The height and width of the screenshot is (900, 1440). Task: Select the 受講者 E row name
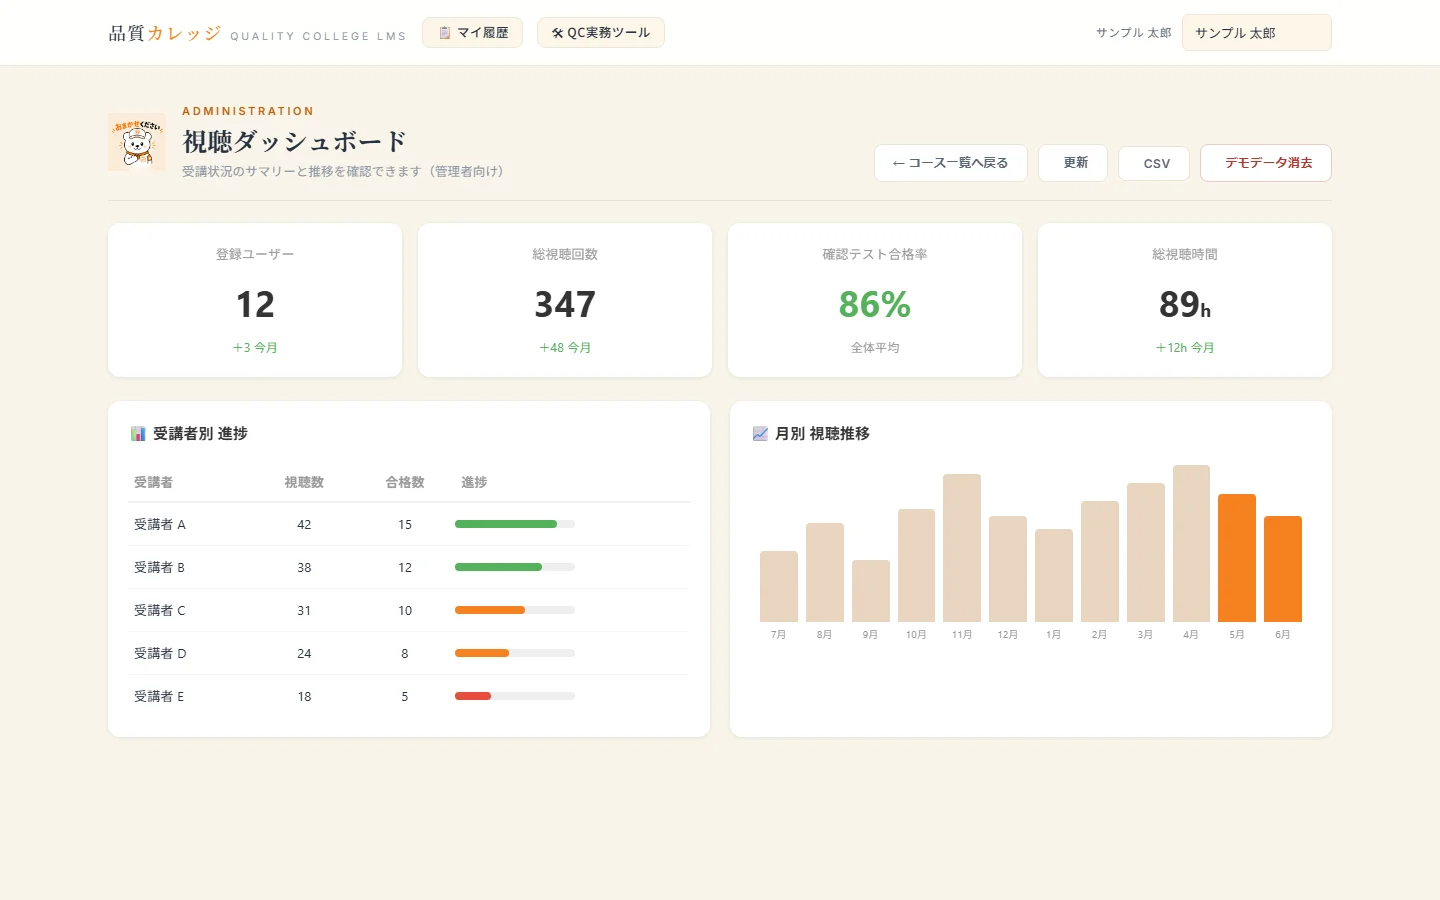tap(159, 696)
